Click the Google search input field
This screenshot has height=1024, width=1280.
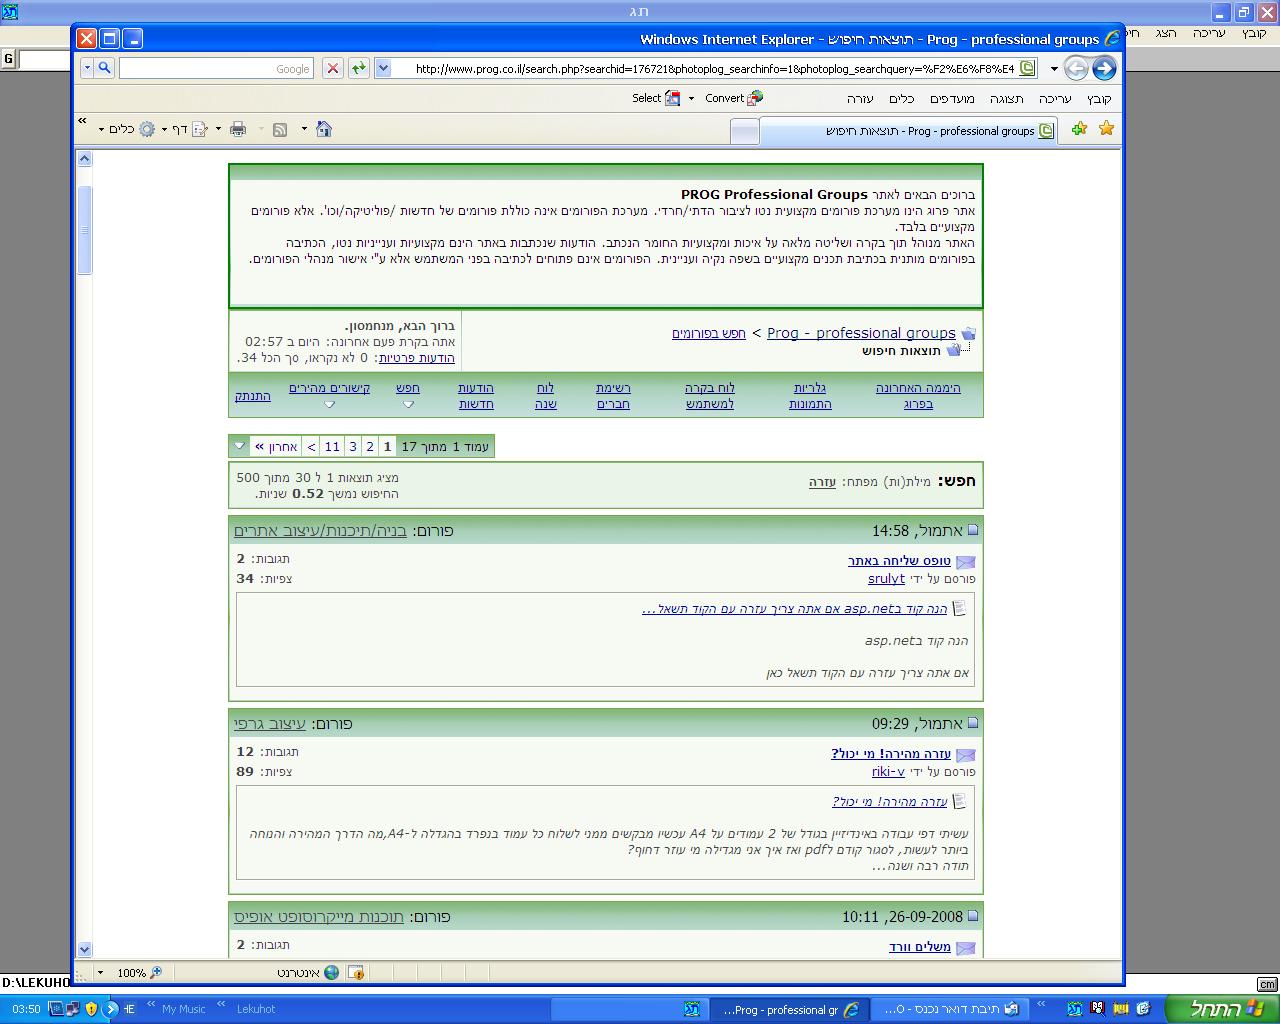click(216, 68)
